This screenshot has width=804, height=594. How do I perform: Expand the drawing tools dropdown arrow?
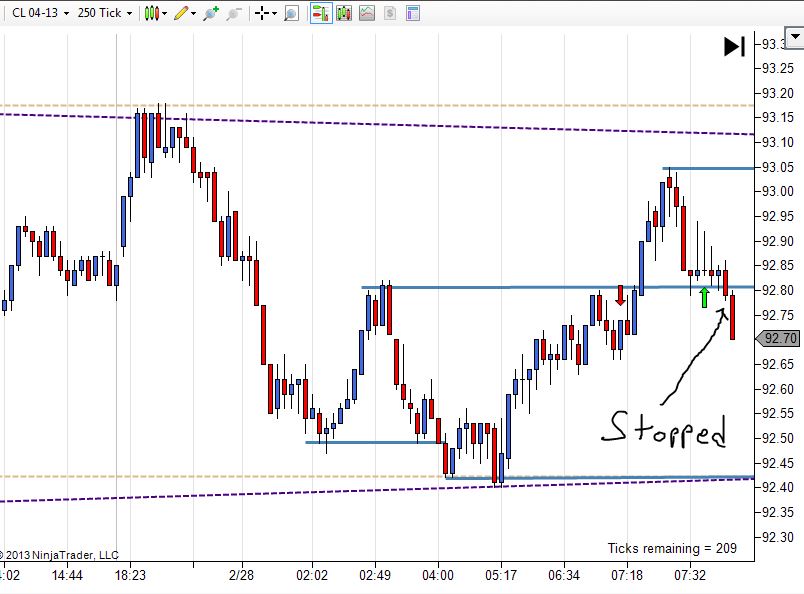click(193, 13)
